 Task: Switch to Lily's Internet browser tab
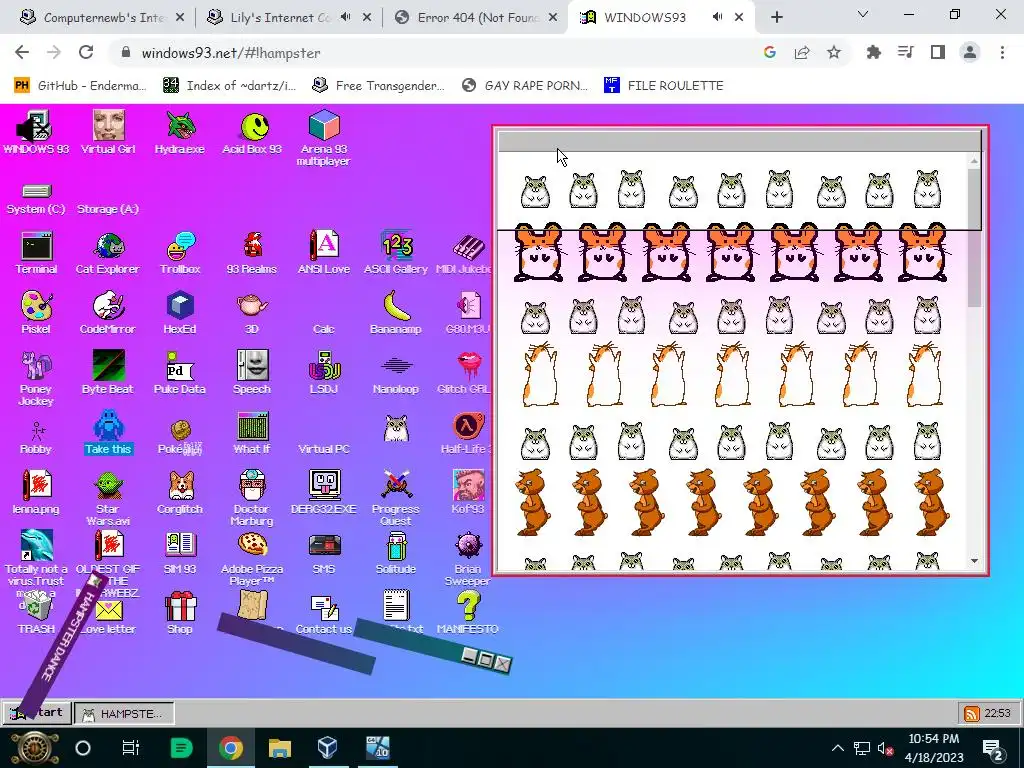(x=290, y=17)
